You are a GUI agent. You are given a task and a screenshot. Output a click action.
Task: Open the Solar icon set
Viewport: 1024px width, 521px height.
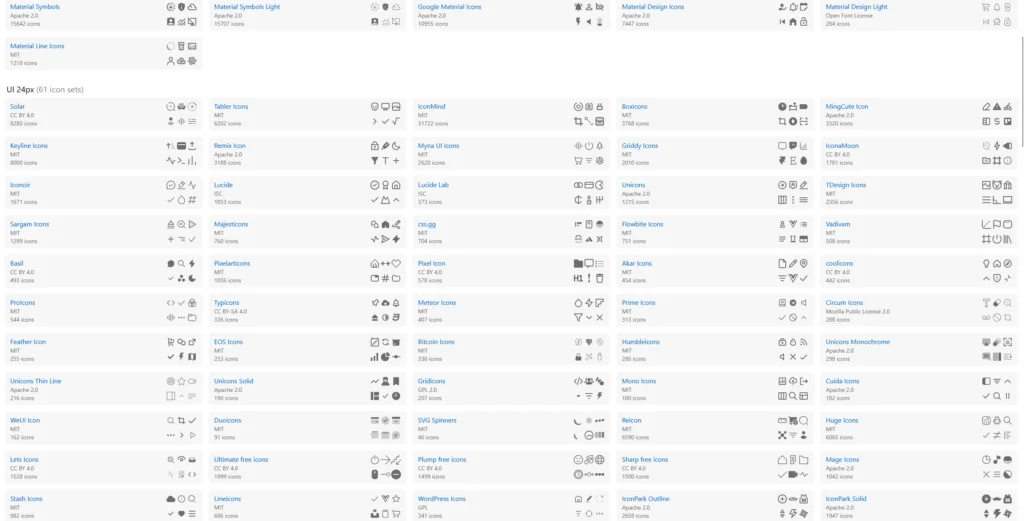click(18, 106)
